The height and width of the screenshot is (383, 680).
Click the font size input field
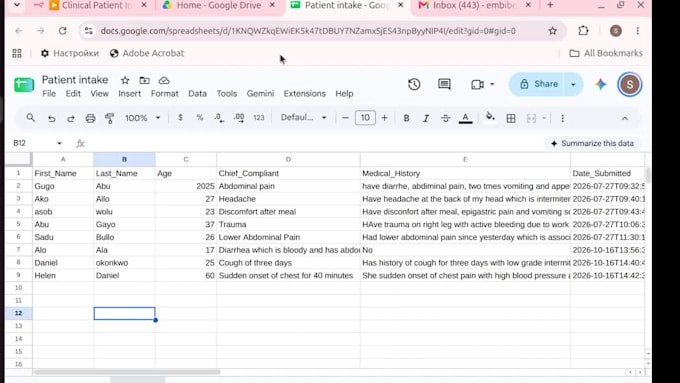click(x=365, y=118)
